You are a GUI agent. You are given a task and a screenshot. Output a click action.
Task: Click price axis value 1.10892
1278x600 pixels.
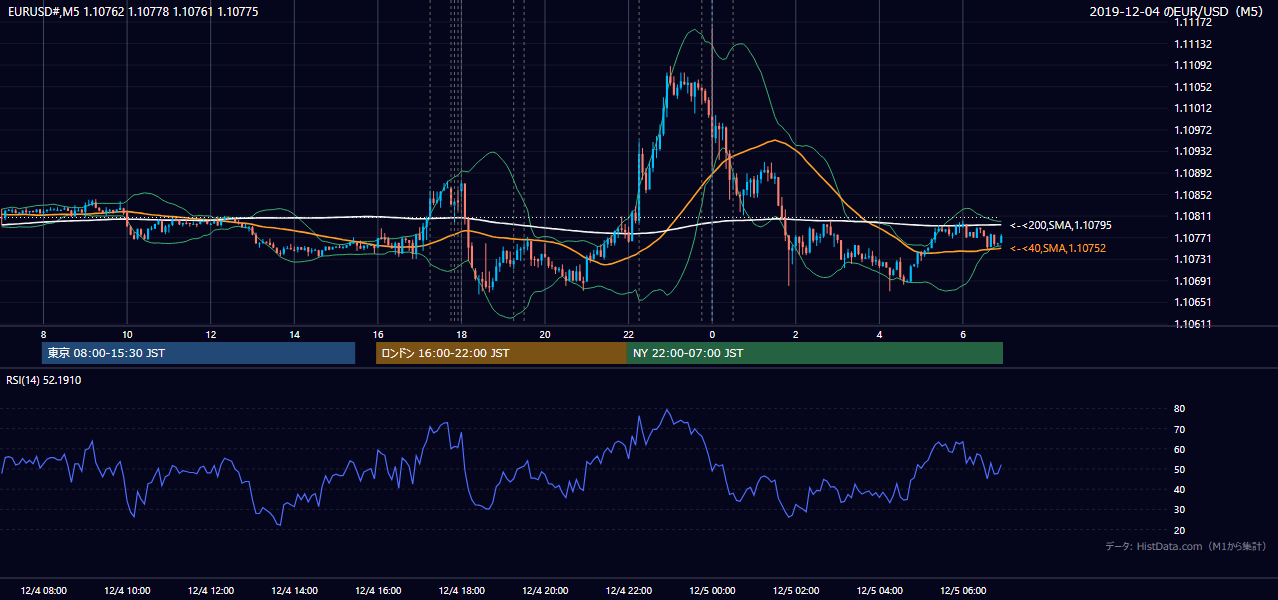pyautogui.click(x=1193, y=174)
